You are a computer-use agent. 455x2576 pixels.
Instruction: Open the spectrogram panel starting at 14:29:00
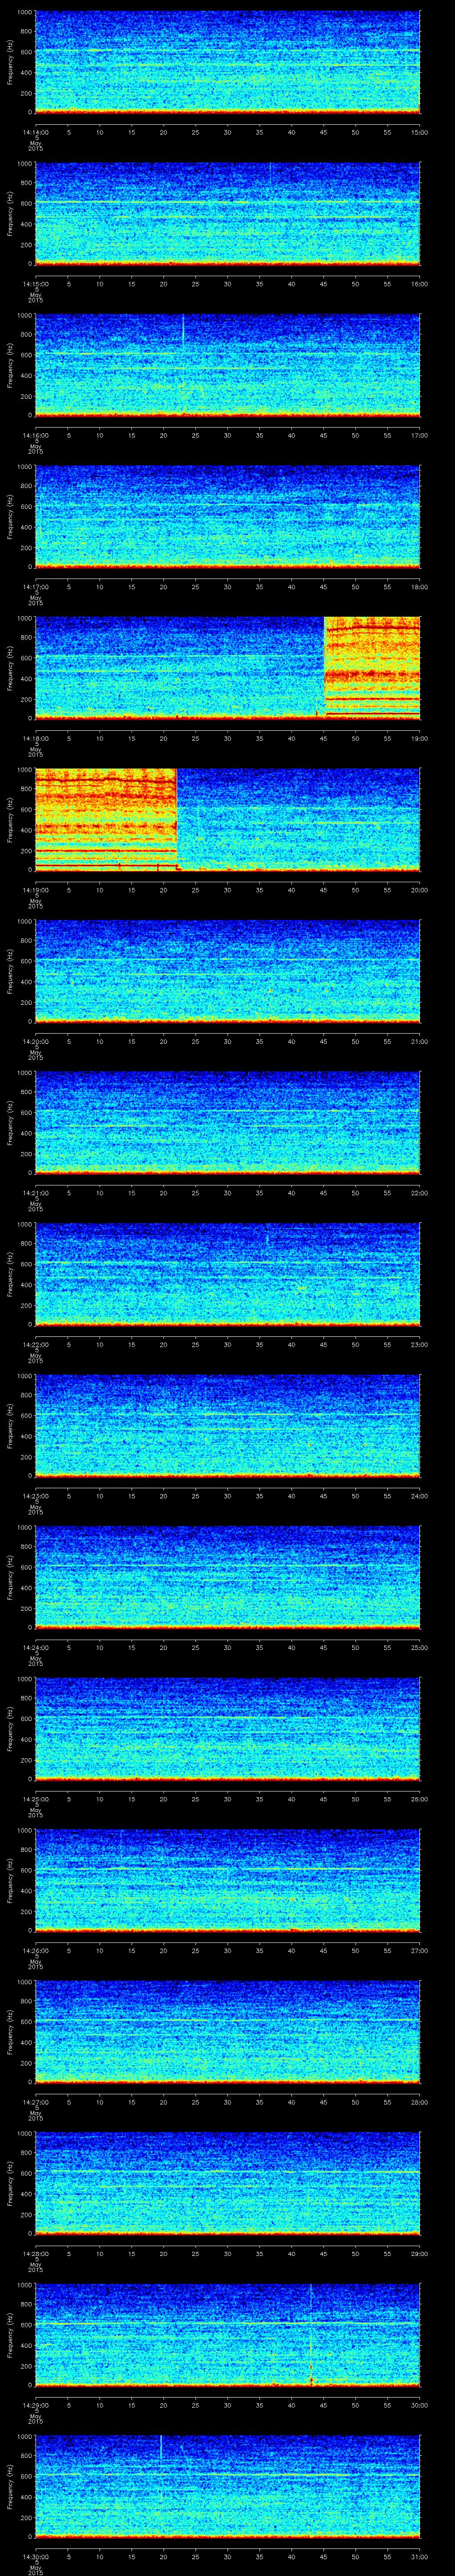227,2334
